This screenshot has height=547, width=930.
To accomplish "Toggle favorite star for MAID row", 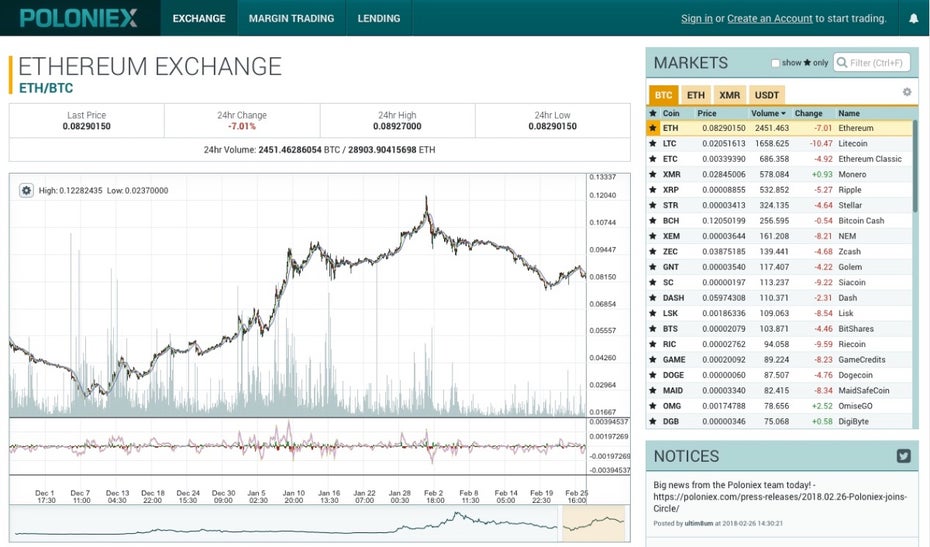I will [653, 390].
